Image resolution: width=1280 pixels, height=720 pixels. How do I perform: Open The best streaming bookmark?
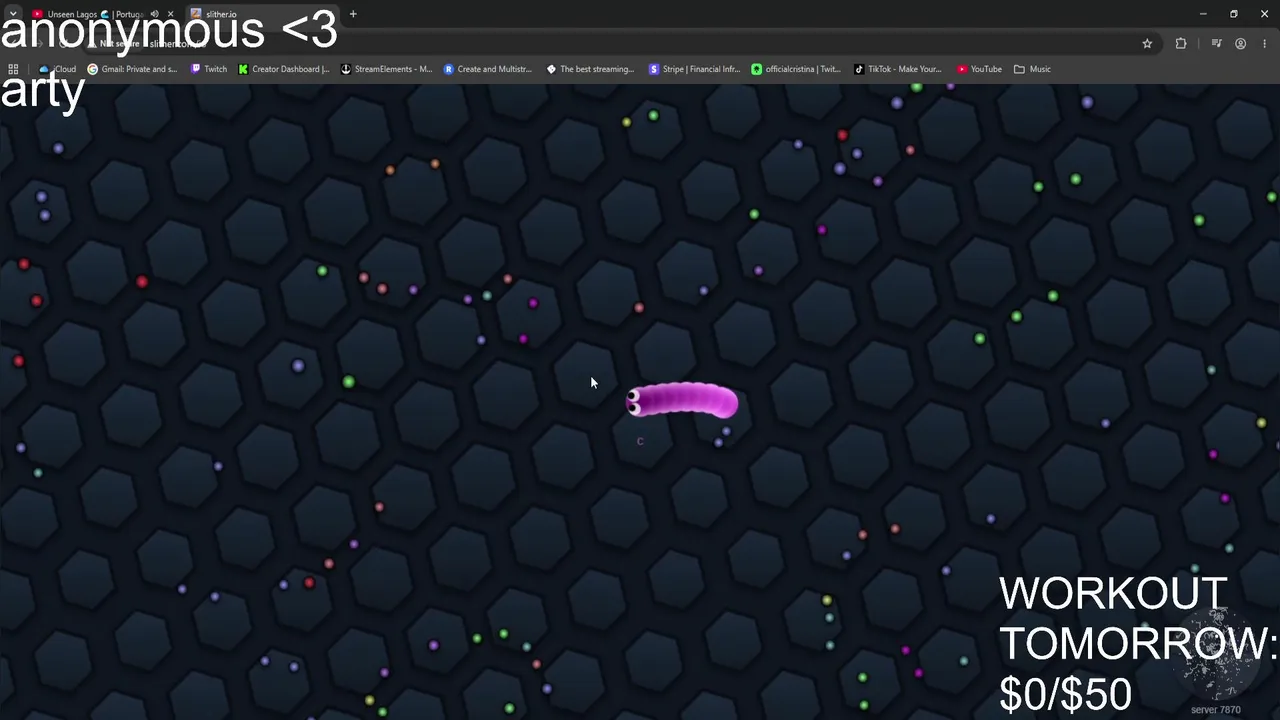[590, 69]
